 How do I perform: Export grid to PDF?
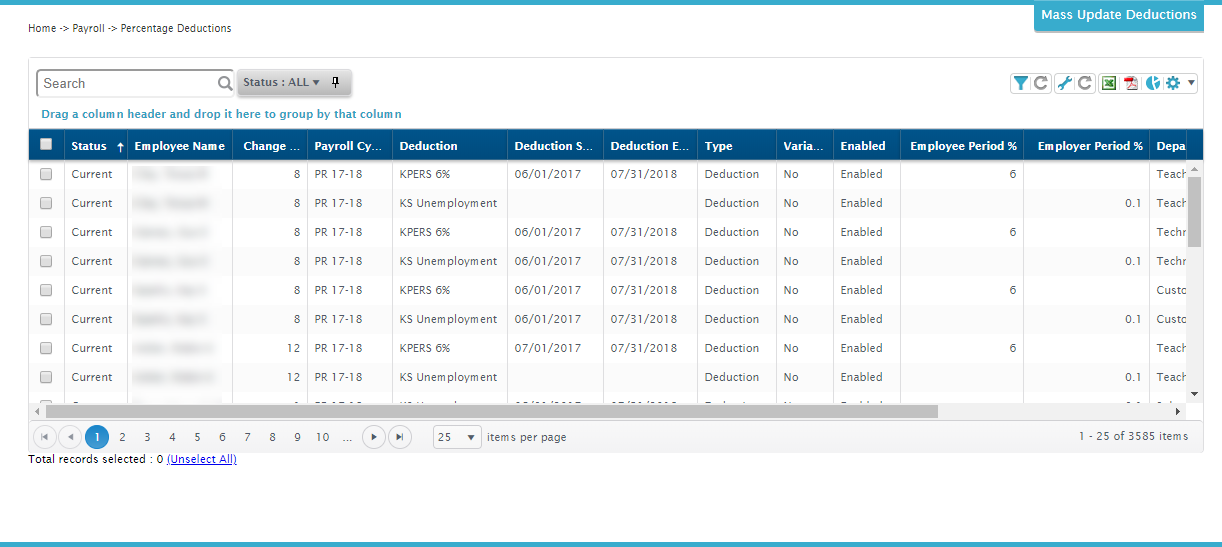point(1131,83)
